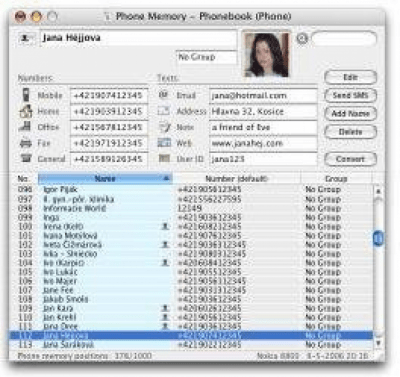Screen dimensions: 400x377
Task: Click the Office building icon
Action: click(25, 127)
